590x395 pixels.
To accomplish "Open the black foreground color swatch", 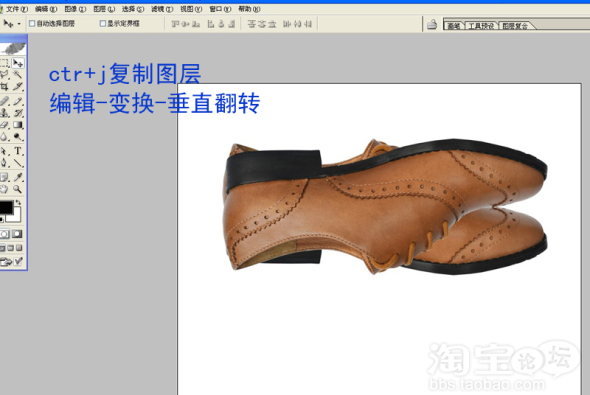I will coord(5,207).
